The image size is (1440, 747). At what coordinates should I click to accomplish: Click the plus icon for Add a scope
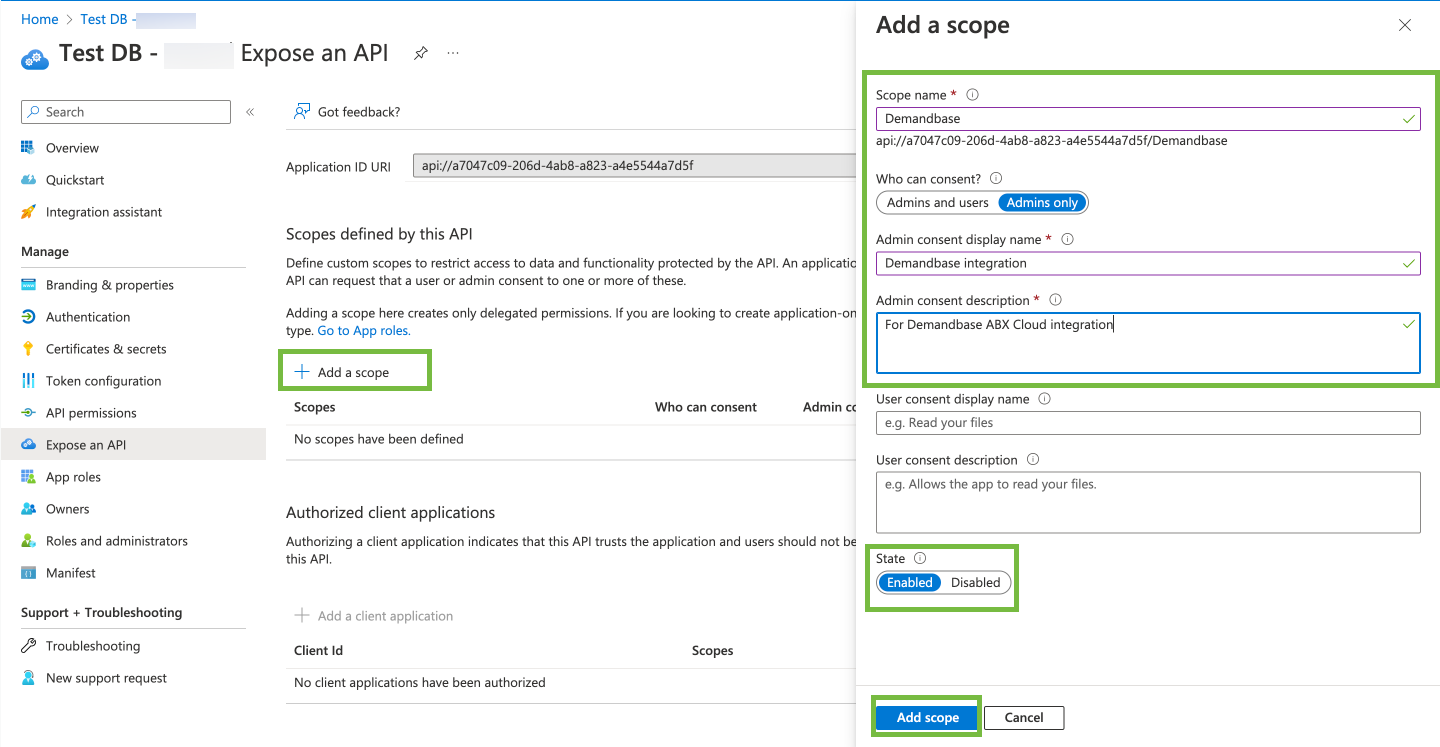tap(302, 372)
